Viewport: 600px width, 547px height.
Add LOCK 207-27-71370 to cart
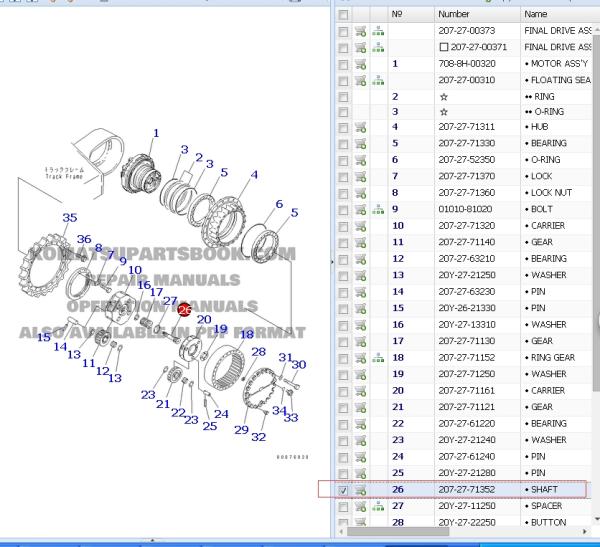(360, 176)
